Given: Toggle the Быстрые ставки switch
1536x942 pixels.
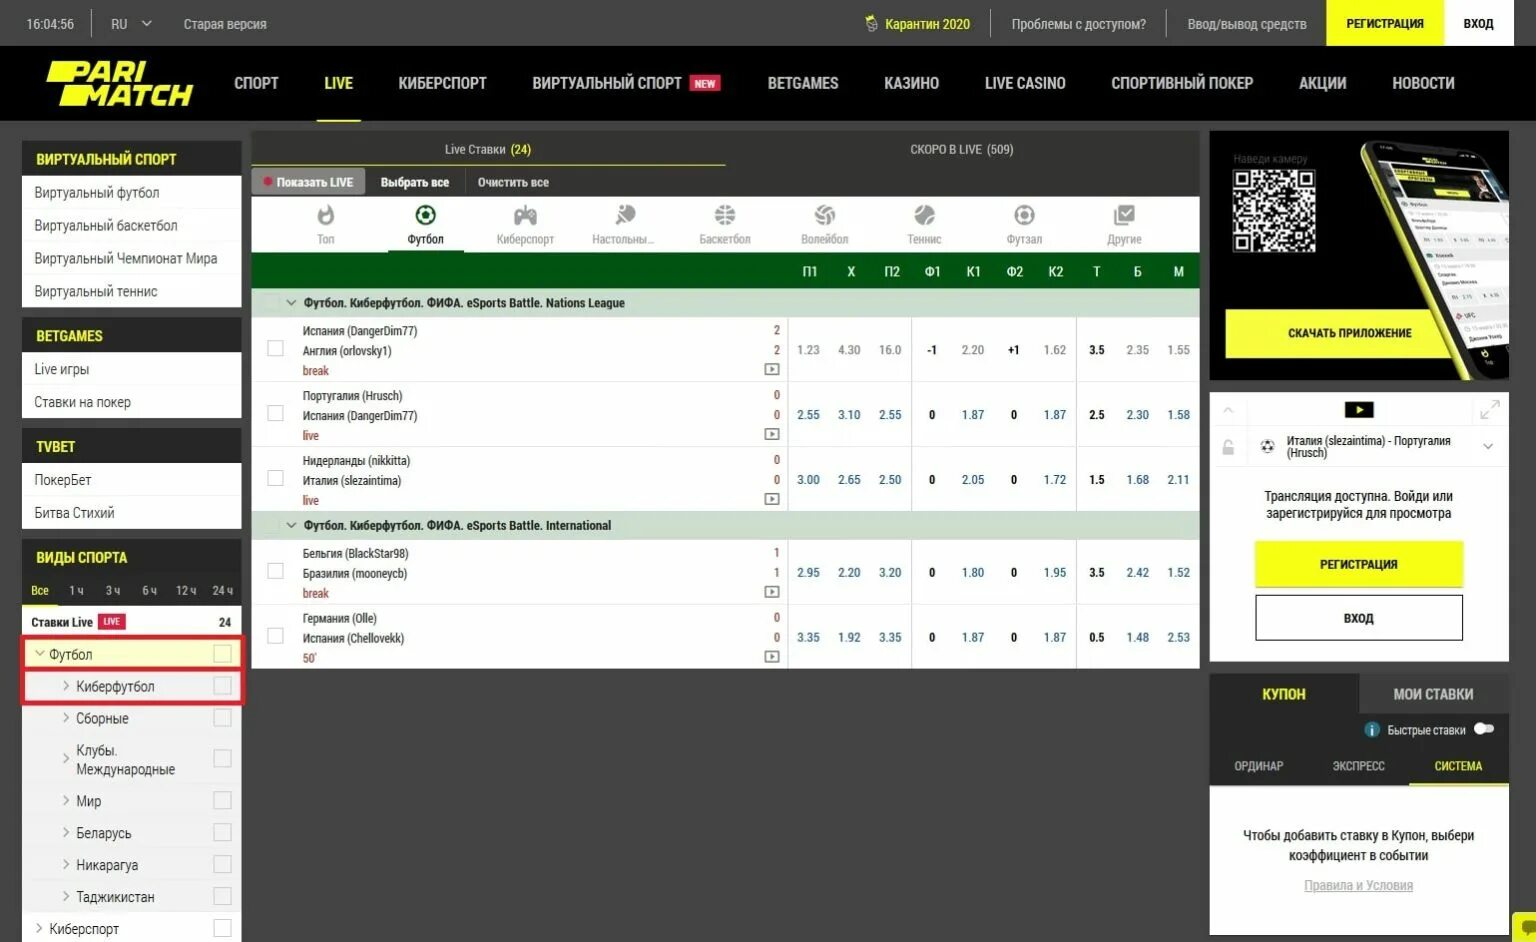Looking at the screenshot, I should pyautogui.click(x=1484, y=729).
